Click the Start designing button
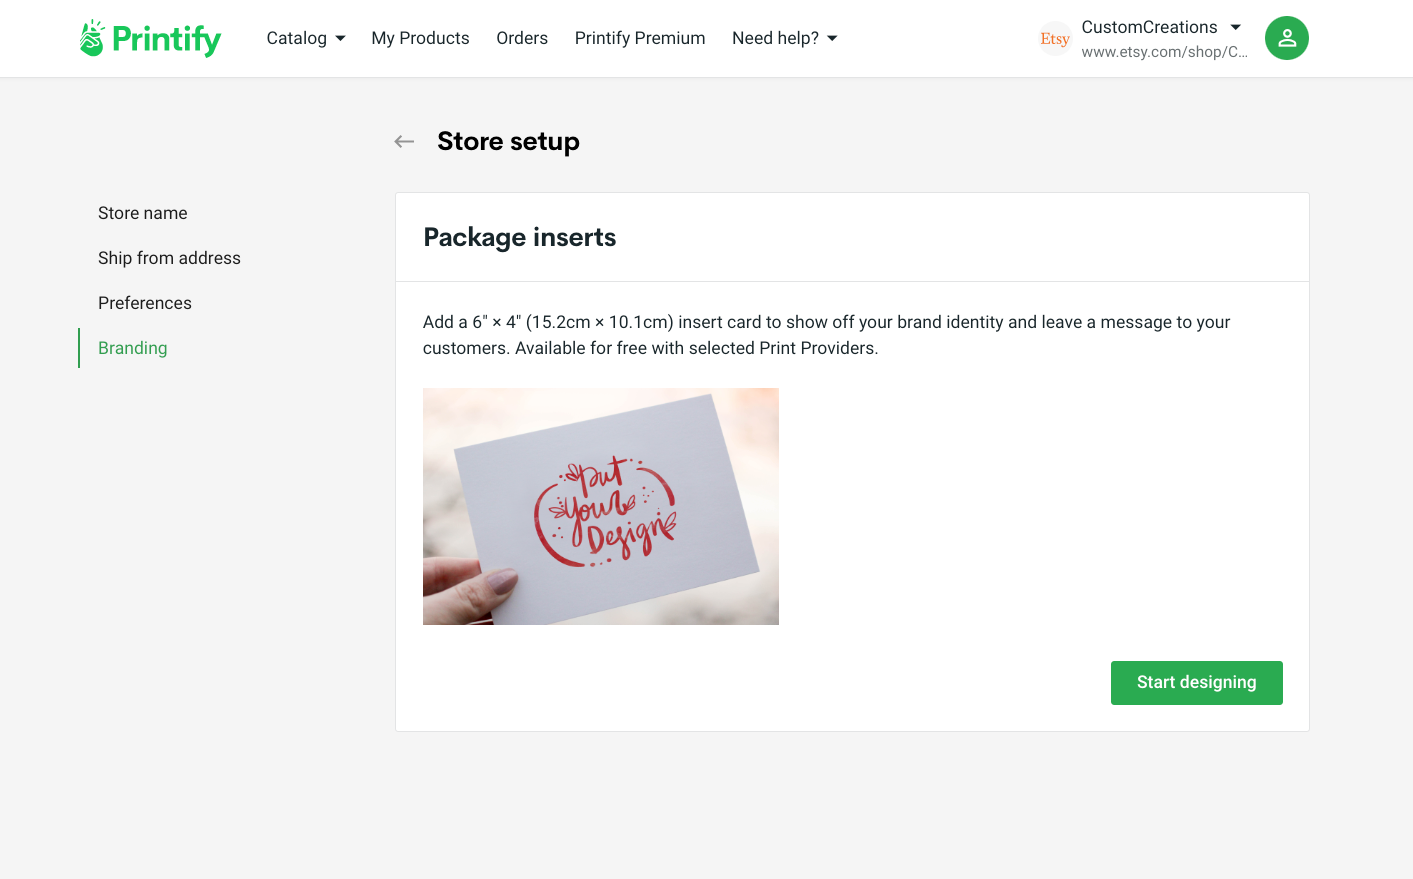1413x879 pixels. 1196,682
